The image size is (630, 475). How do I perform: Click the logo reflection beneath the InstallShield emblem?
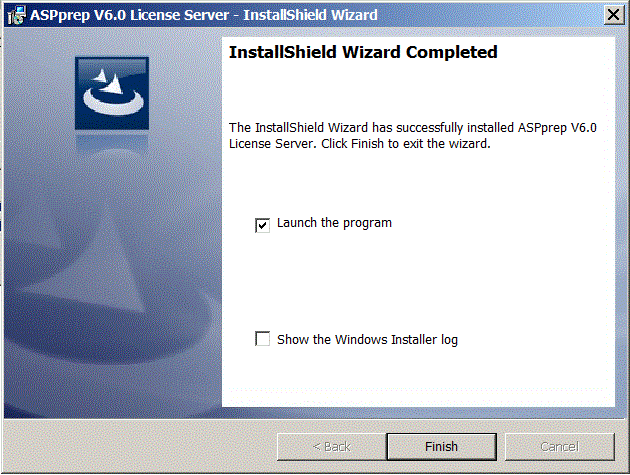[x=112, y=143]
